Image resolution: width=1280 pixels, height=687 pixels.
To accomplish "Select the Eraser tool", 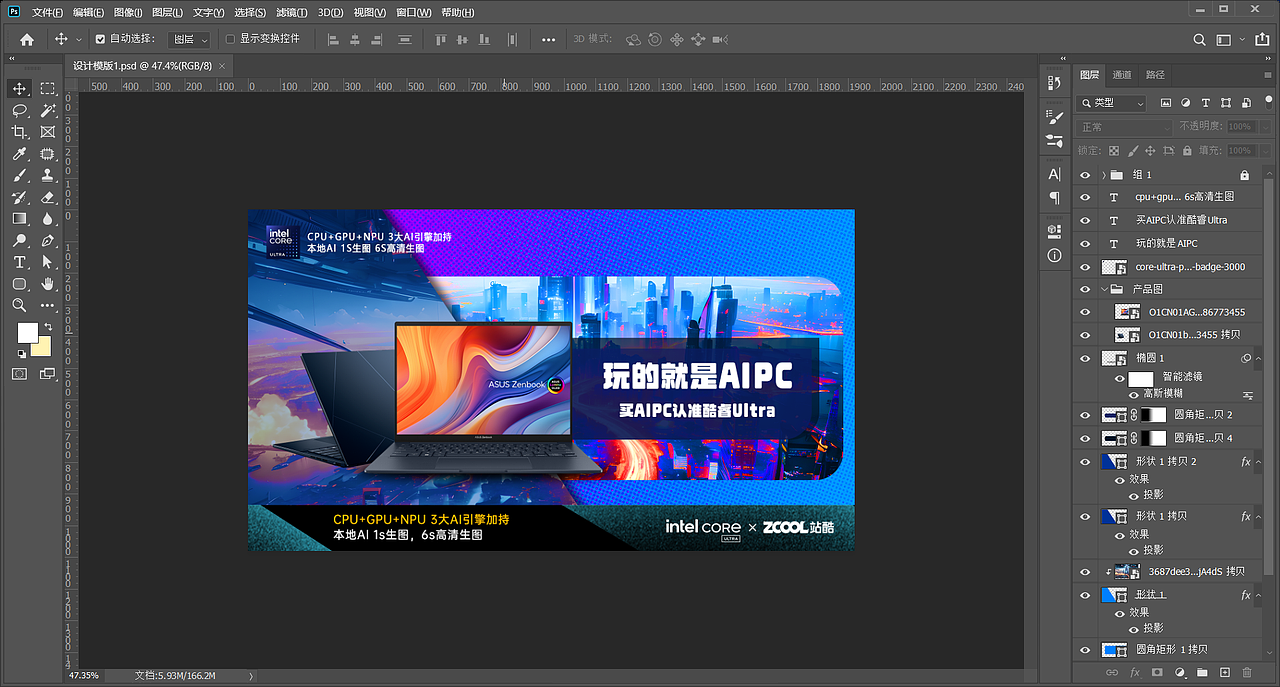I will click(x=47, y=197).
